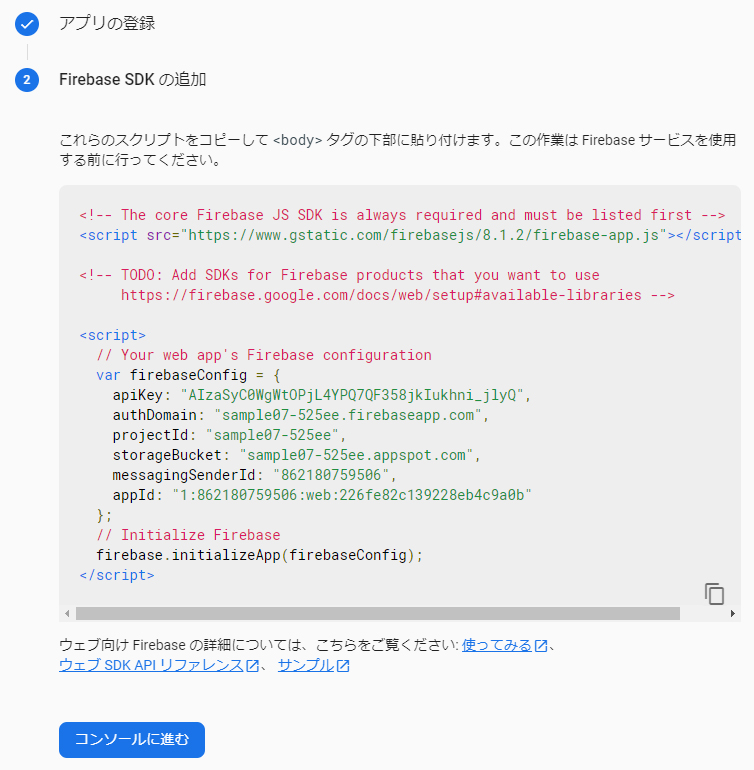Click the appId value in firebaseConfig
Viewport: 754px width, 770px height.
351,495
